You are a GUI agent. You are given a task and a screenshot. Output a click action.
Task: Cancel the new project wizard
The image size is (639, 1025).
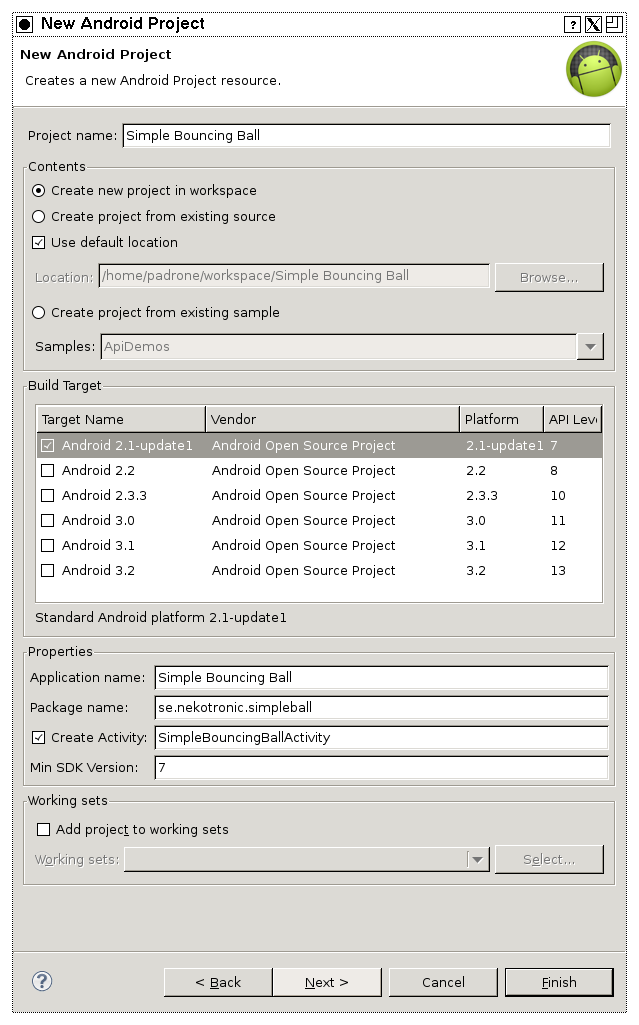coord(443,983)
